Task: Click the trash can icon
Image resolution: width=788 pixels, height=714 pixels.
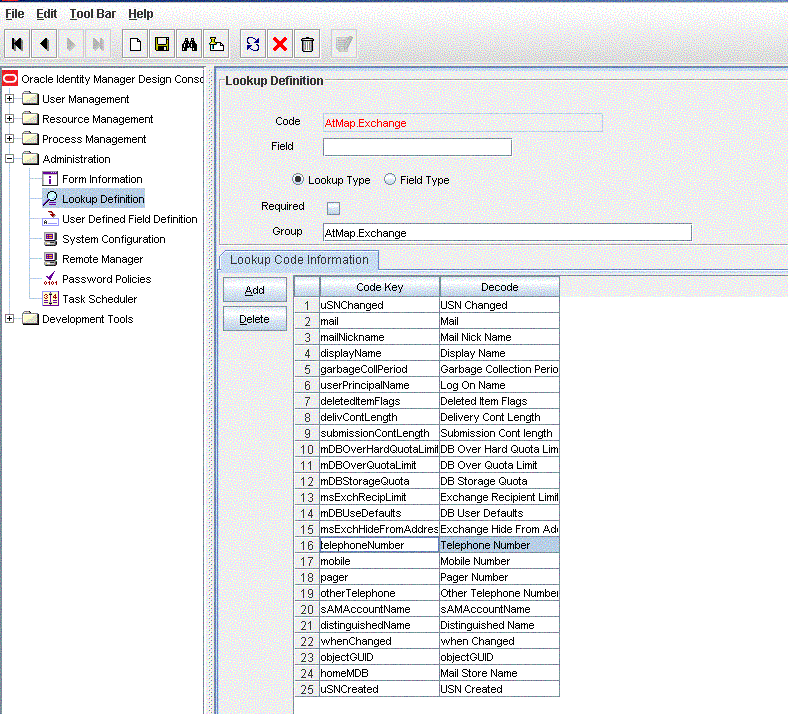Action: click(308, 44)
